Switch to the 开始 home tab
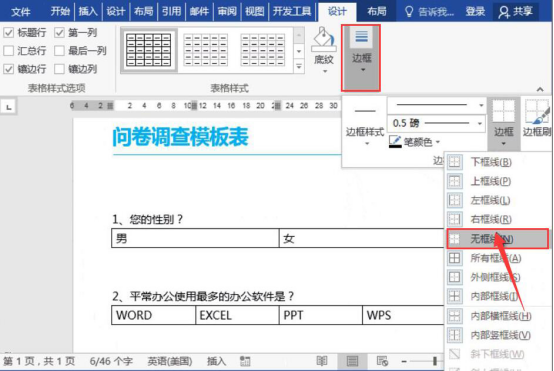 pyautogui.click(x=60, y=11)
